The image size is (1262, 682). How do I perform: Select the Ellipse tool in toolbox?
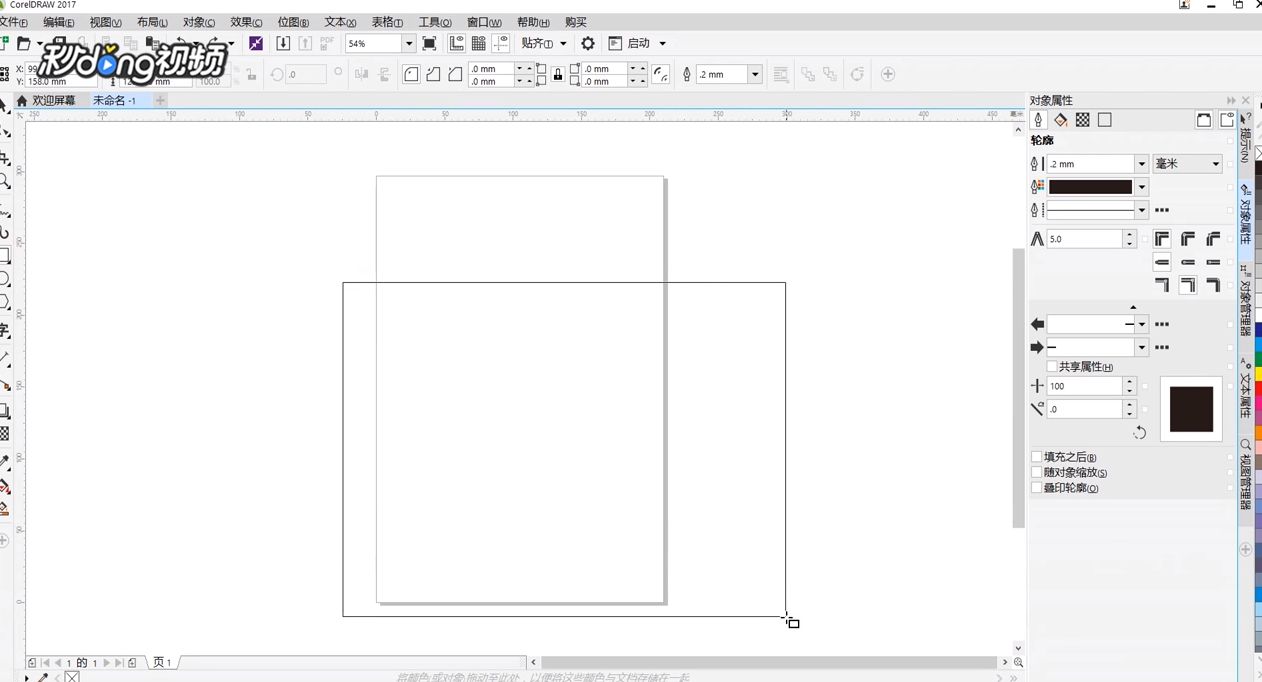[x=5, y=279]
